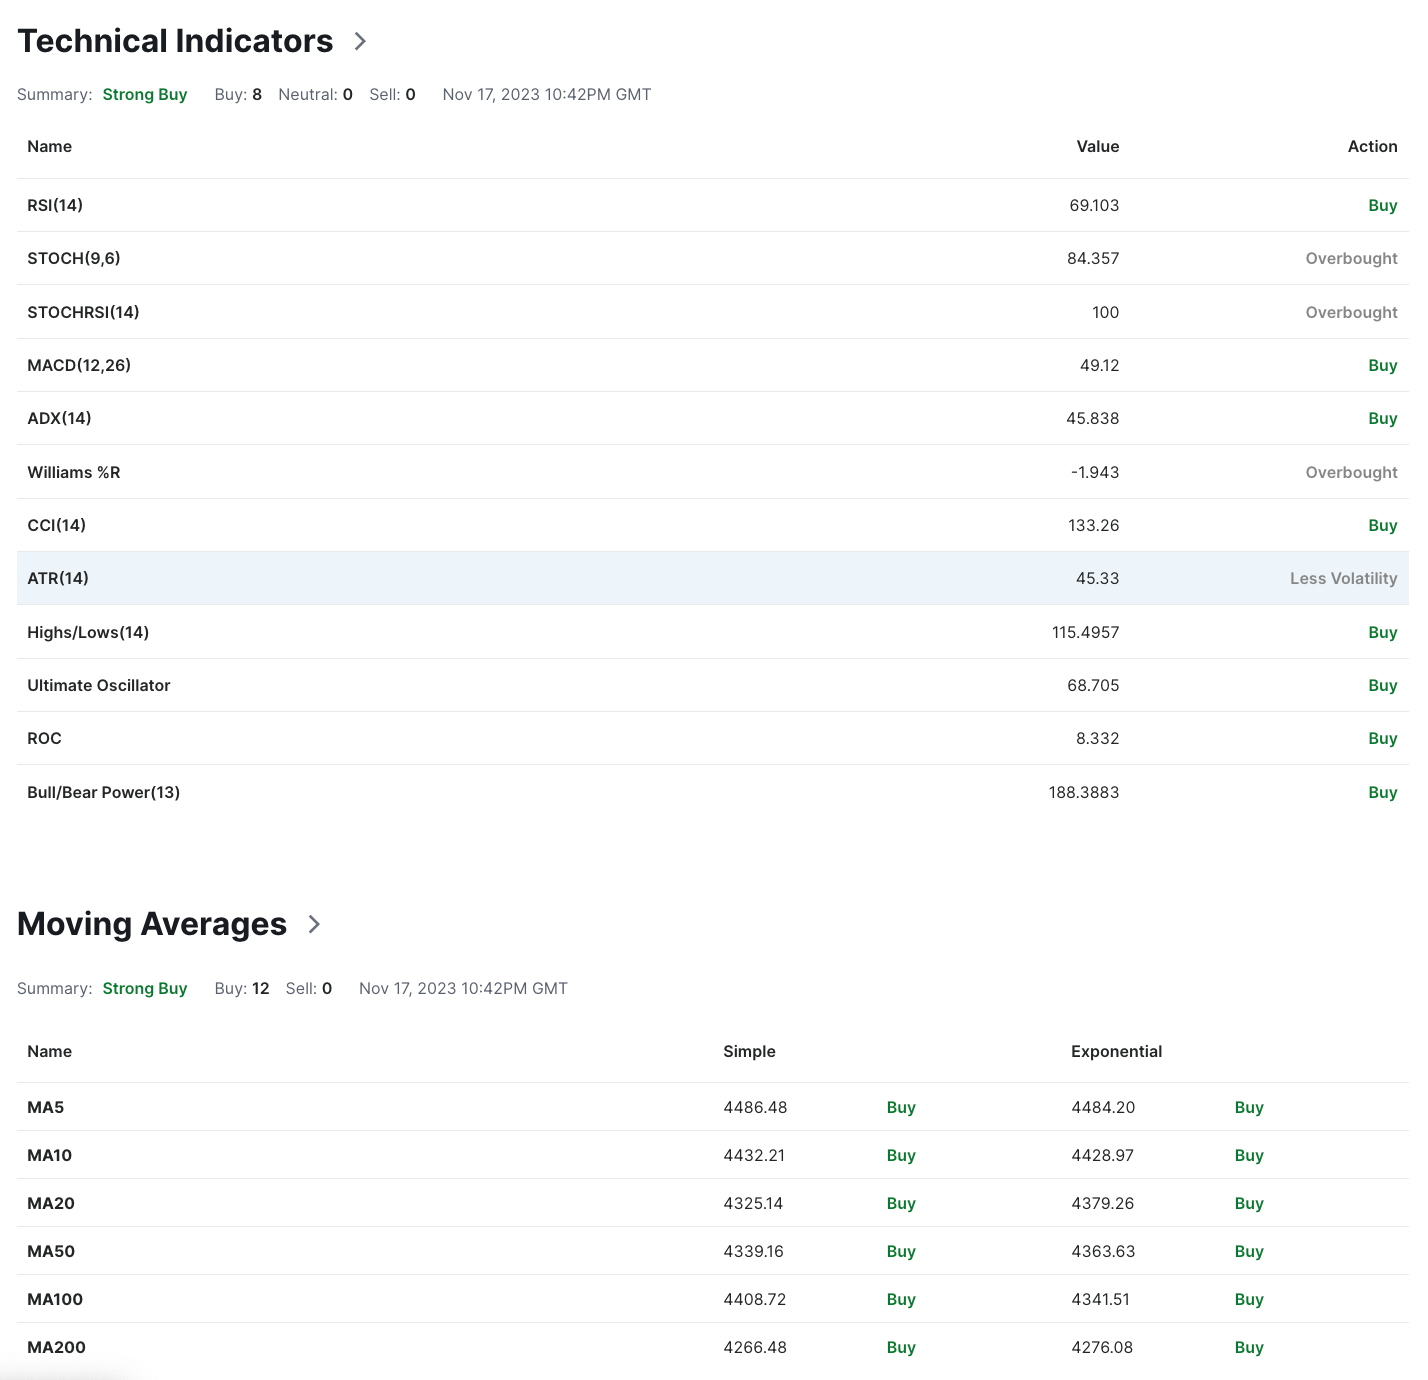This screenshot has height=1380, width=1428.
Task: Click the MA200 exponential value 4276.08
Action: [1102, 1347]
